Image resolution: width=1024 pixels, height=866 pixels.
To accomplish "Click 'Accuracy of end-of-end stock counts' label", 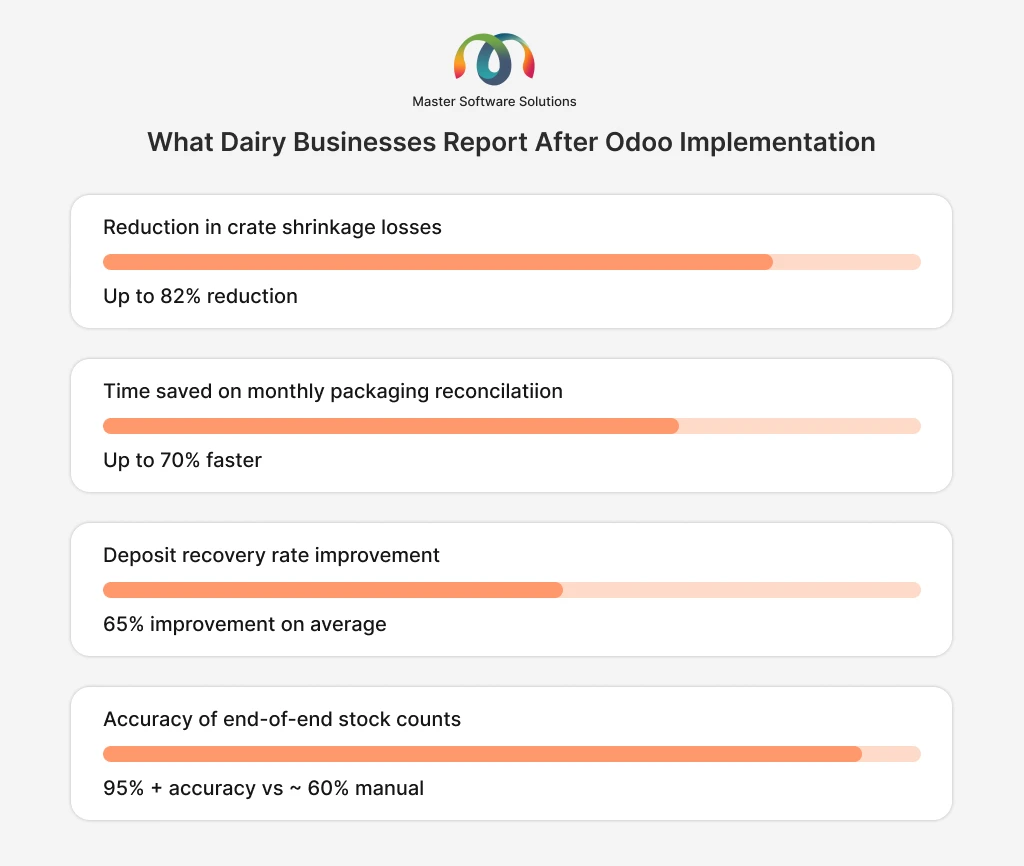I will [282, 719].
